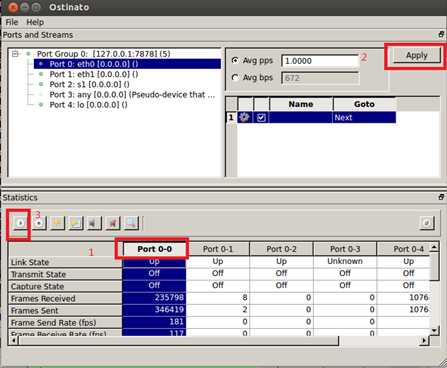
Task: Select the Port 0-3 column header
Action: (345, 249)
